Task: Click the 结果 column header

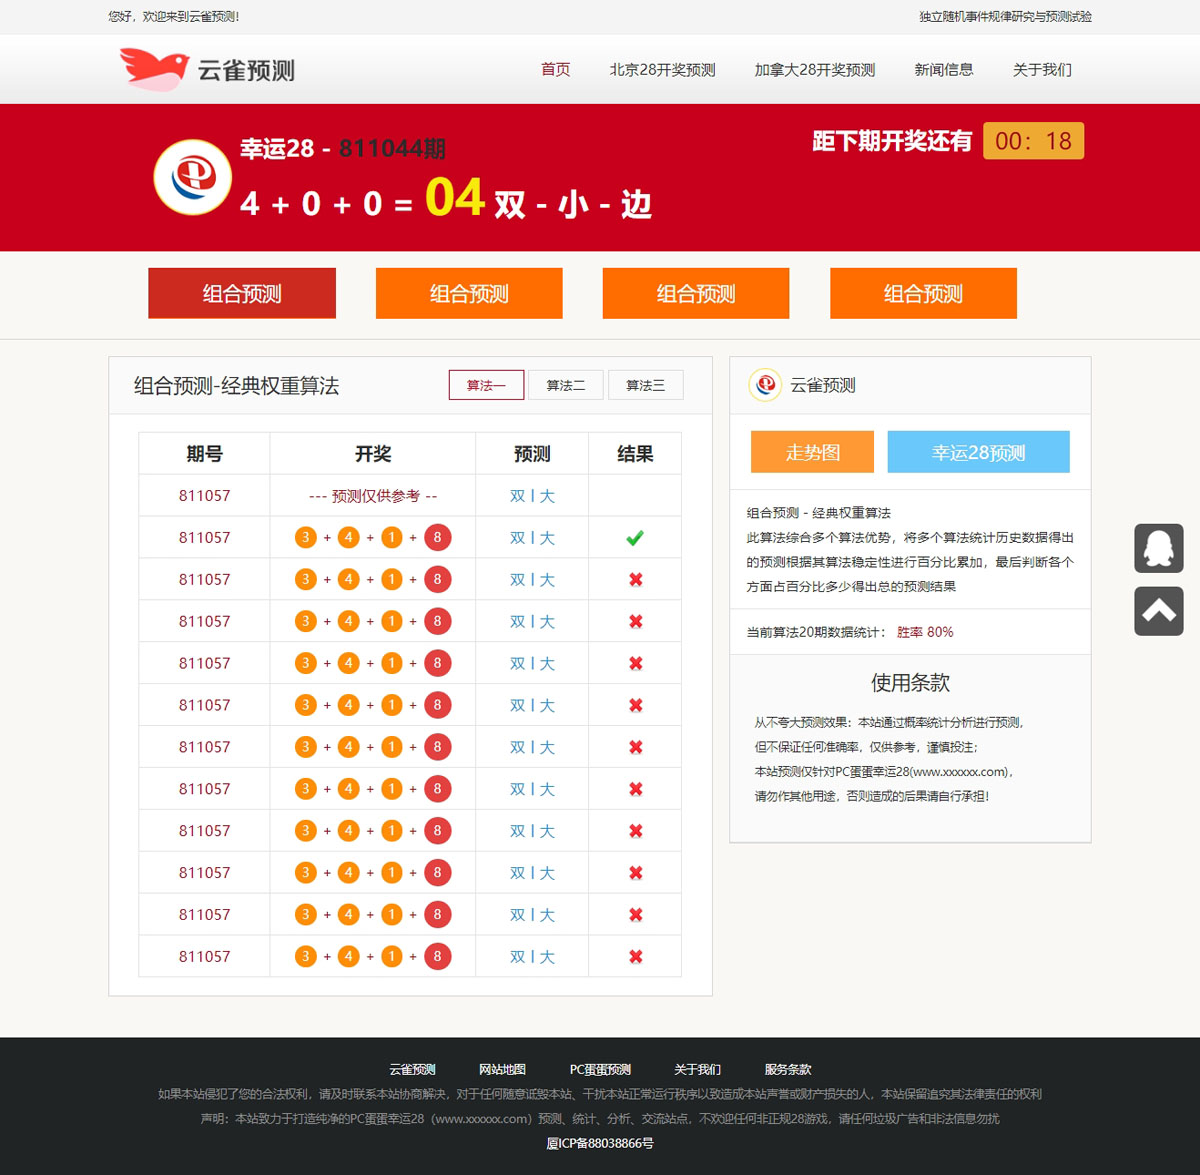Action: coord(635,454)
